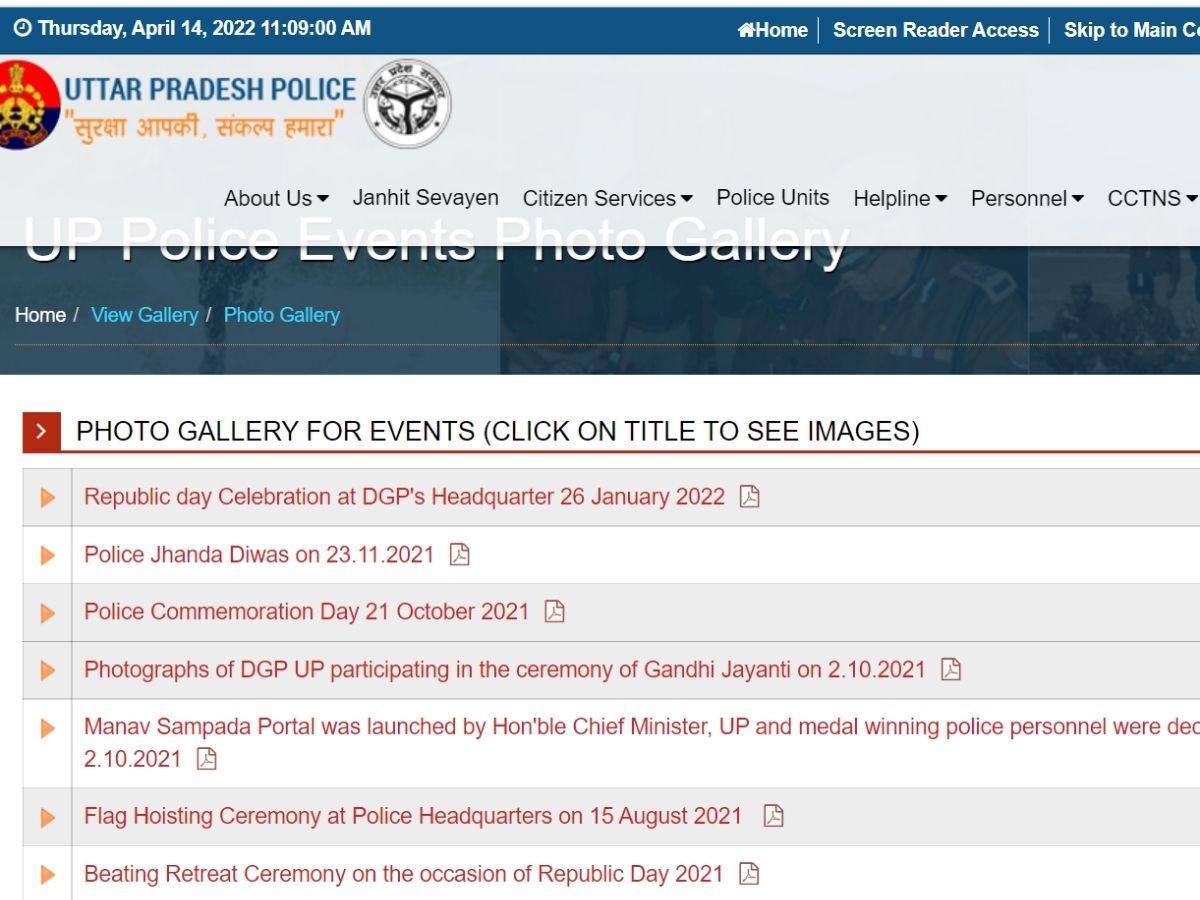Open PDF icon beside Republic day Celebration 2022
1200x900 pixels.
tap(749, 496)
